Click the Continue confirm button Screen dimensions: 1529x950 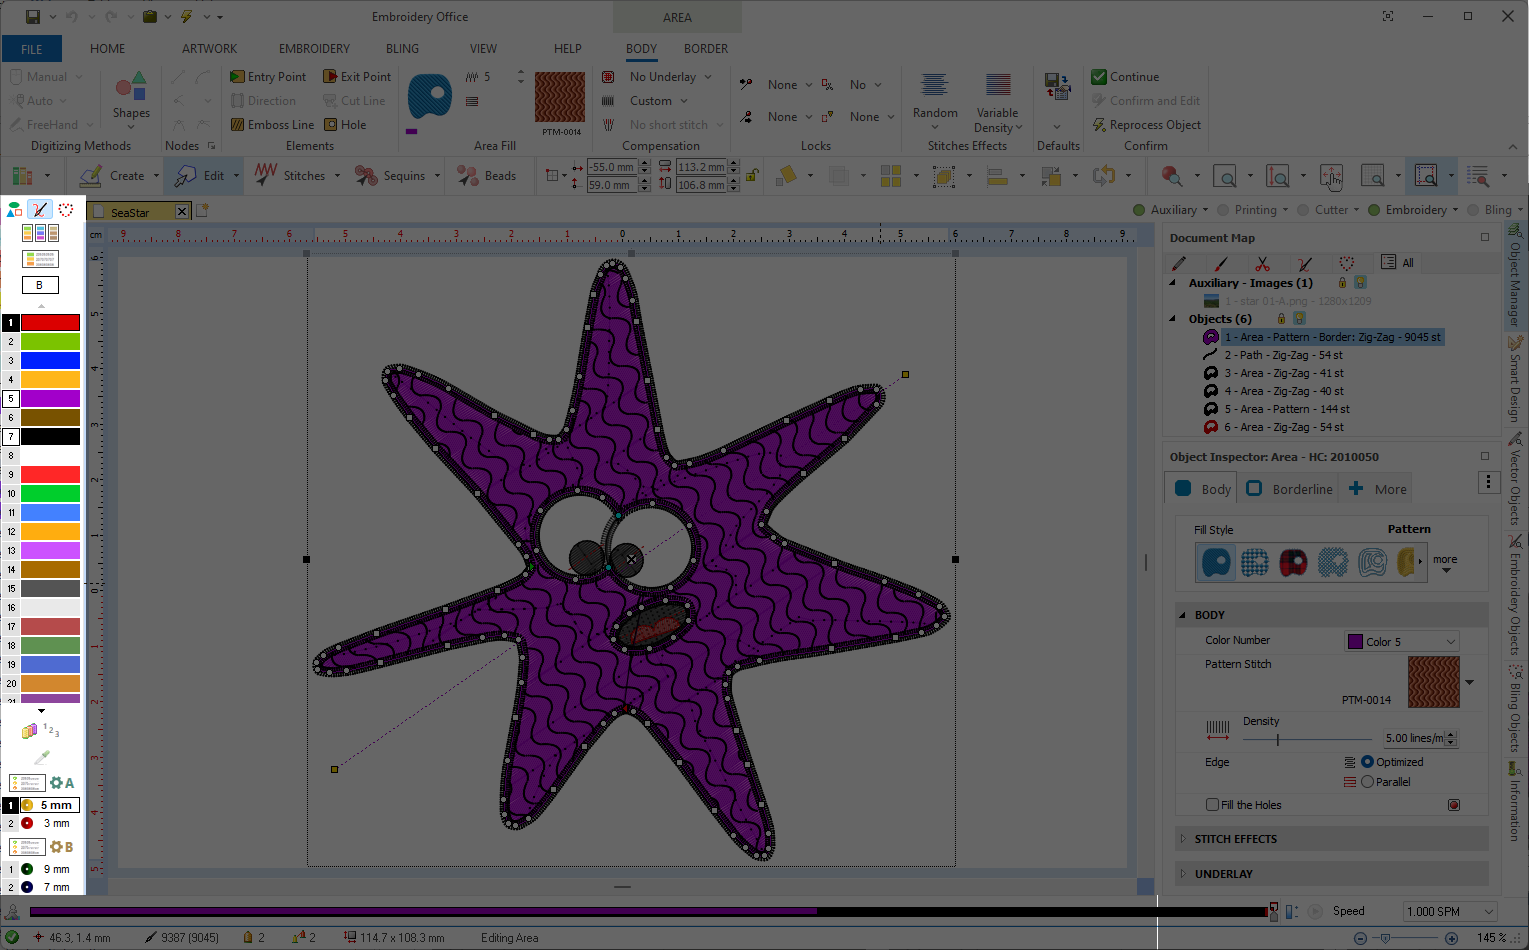tap(1125, 77)
